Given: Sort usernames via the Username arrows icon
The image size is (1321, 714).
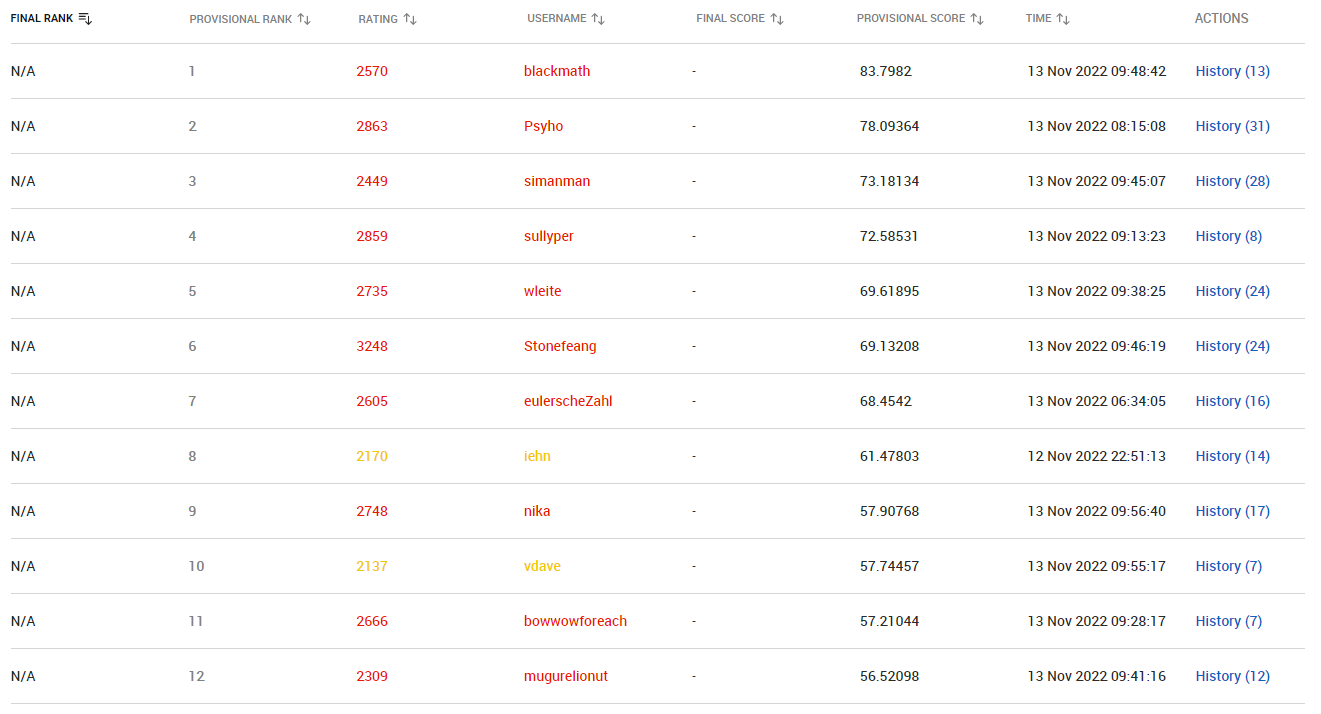Looking at the screenshot, I should [598, 19].
